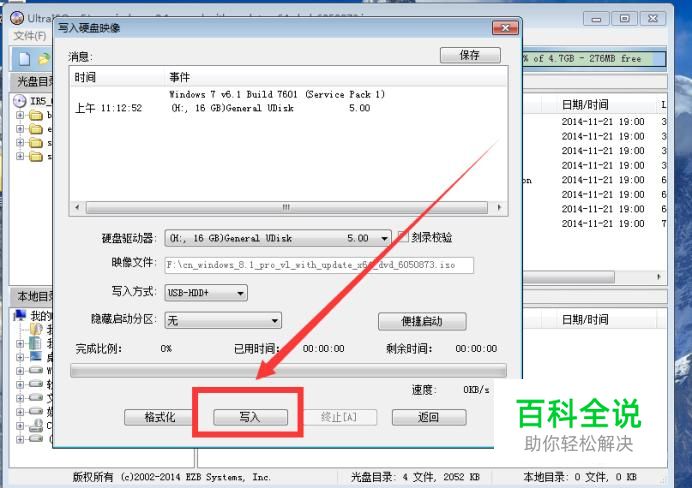
Task: Click the hard drive icon labeled W
Action: [36, 370]
